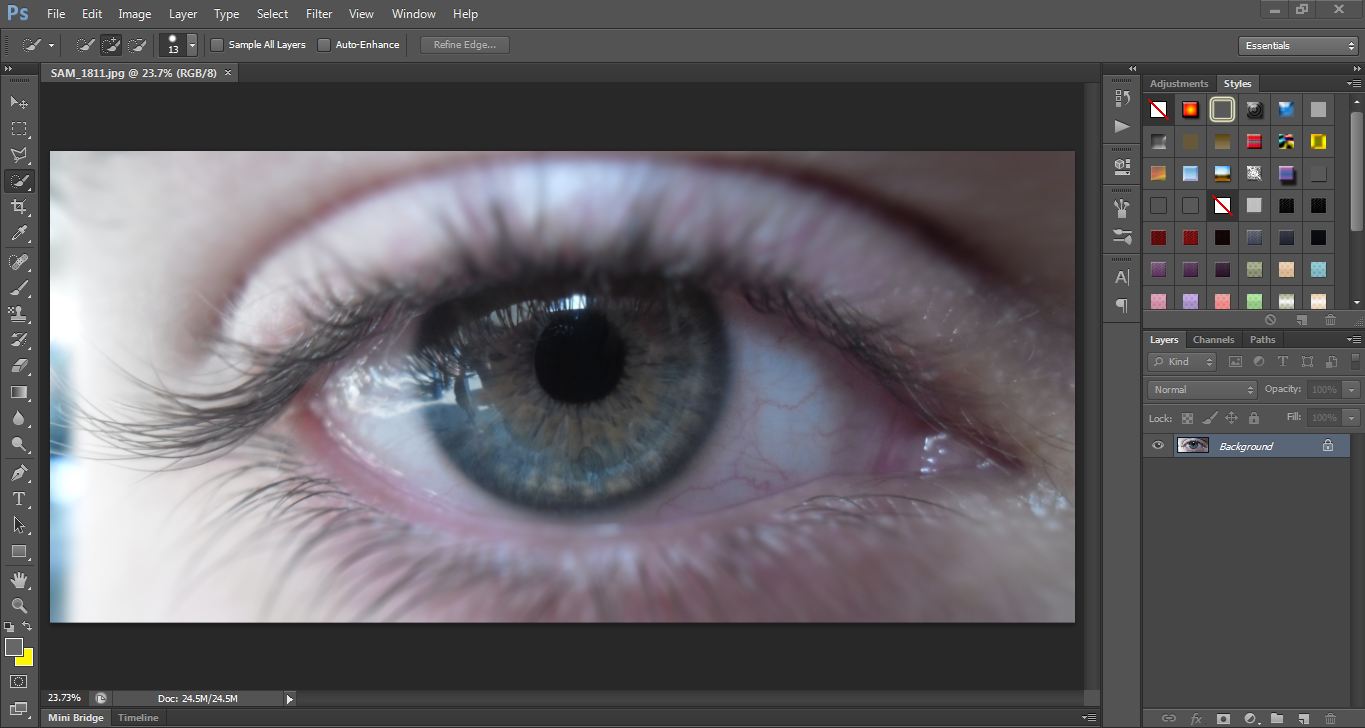Hide the Background layer with eye icon

coord(1158,446)
